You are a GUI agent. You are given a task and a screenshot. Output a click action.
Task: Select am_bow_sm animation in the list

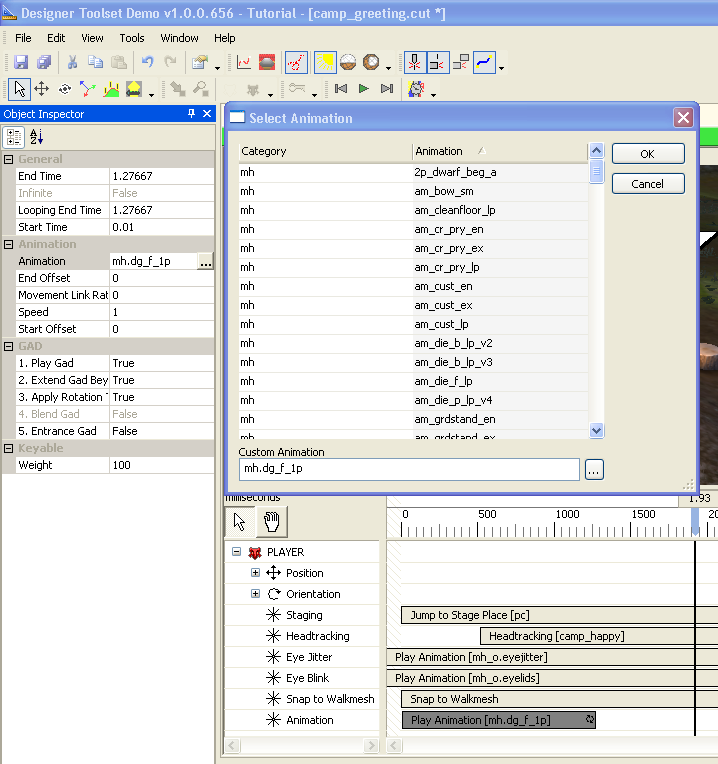pyautogui.click(x=444, y=191)
